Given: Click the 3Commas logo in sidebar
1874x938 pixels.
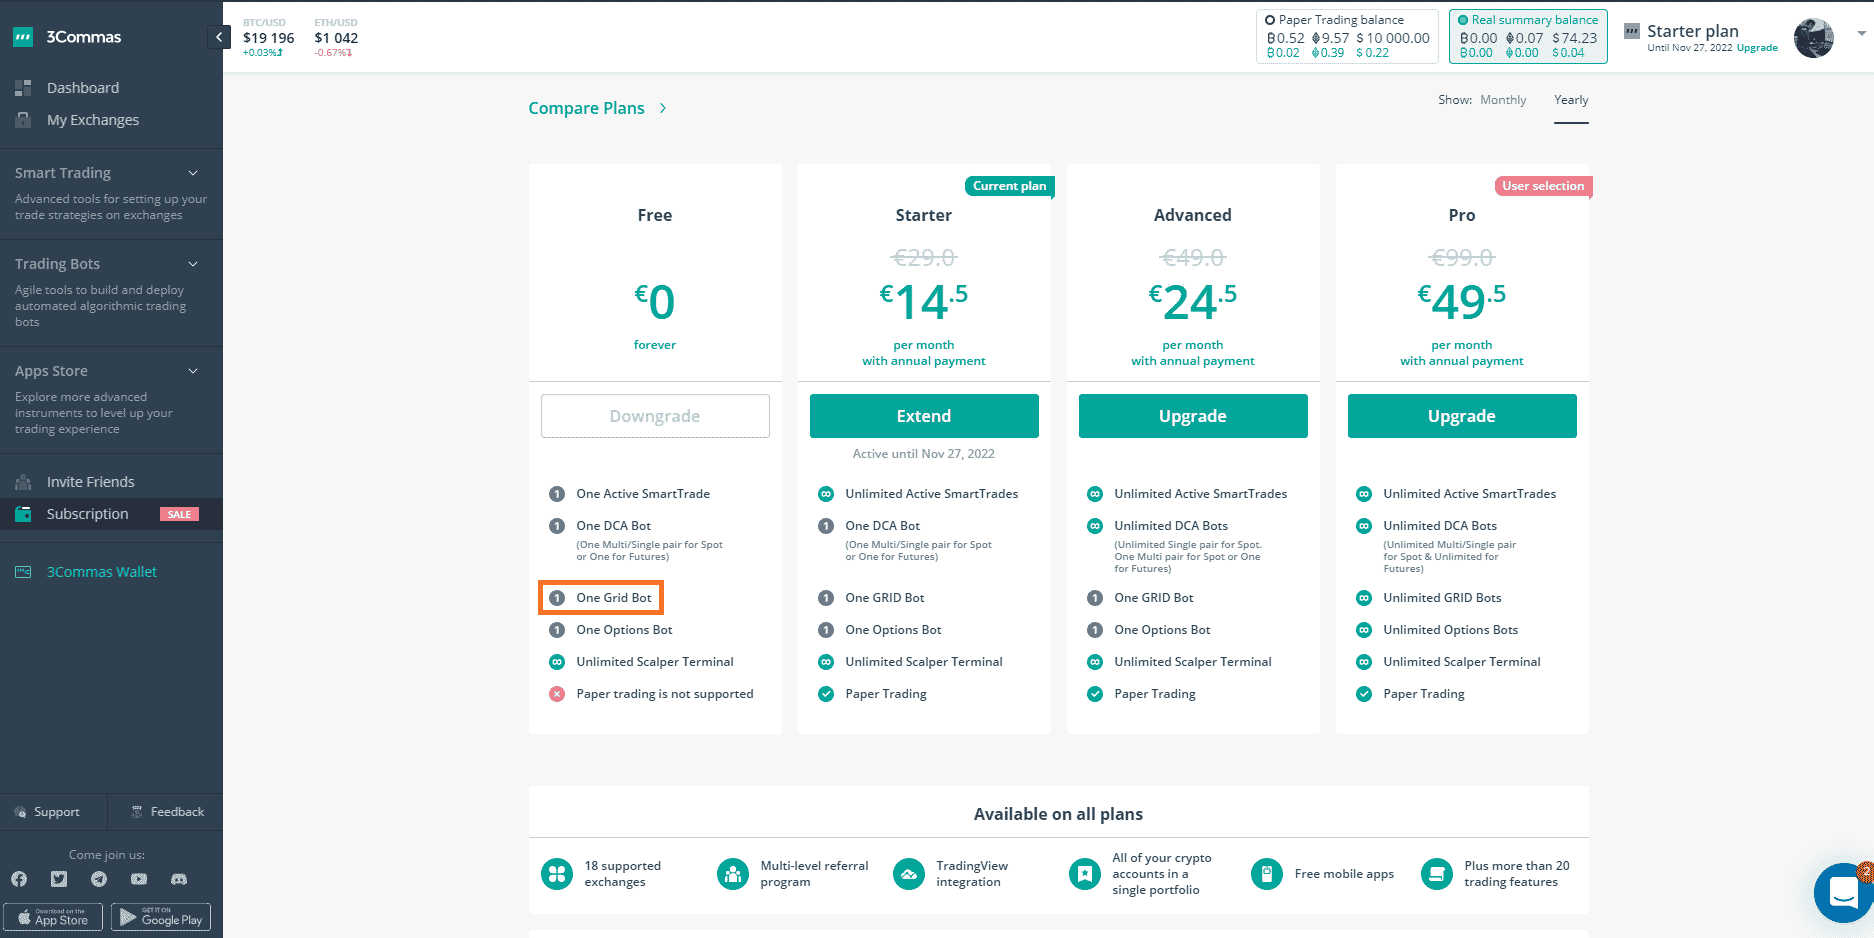Looking at the screenshot, I should [x=68, y=37].
